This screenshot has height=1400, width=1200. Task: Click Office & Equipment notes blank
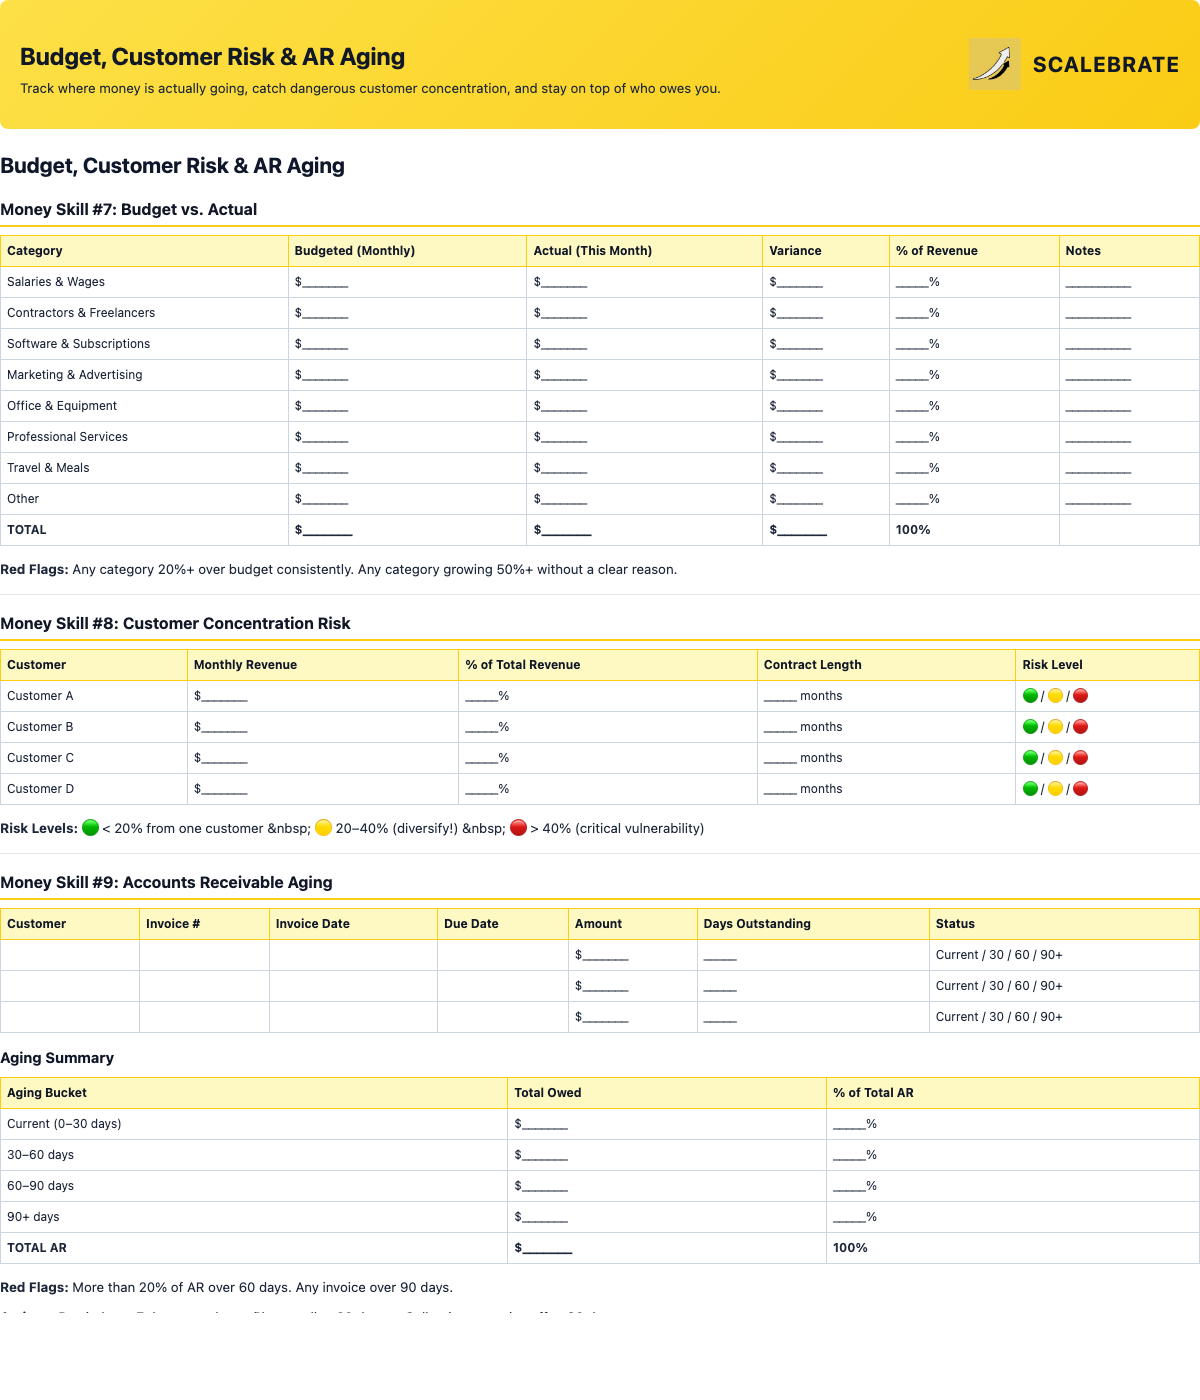[x=1098, y=406]
